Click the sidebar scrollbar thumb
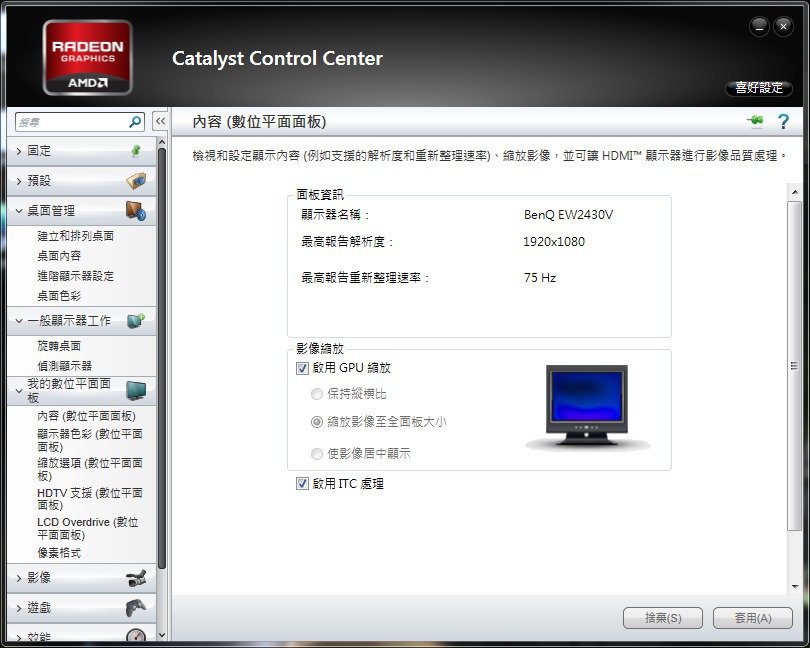Image resolution: width=810 pixels, height=648 pixels. tap(162, 359)
